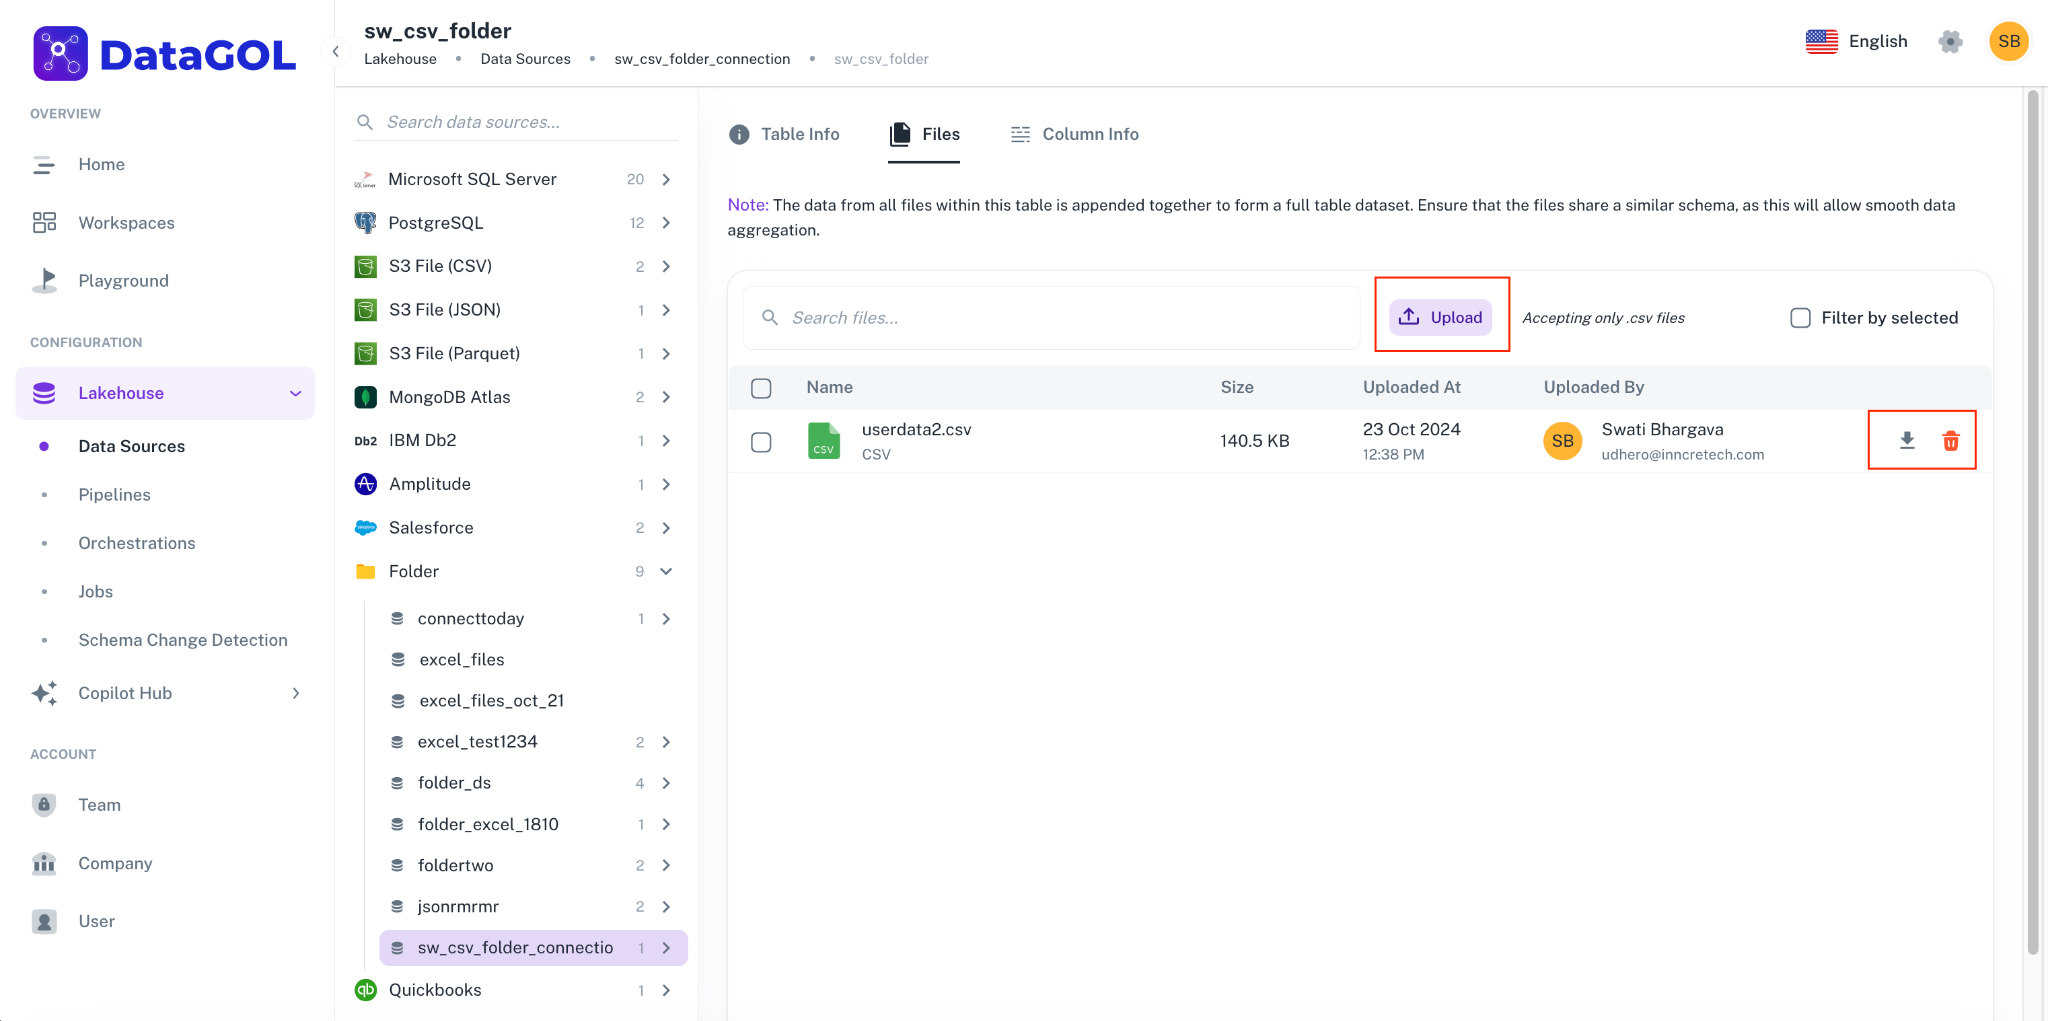Click the US flag language icon
This screenshot has height=1021, width=2048.
click(x=1821, y=41)
